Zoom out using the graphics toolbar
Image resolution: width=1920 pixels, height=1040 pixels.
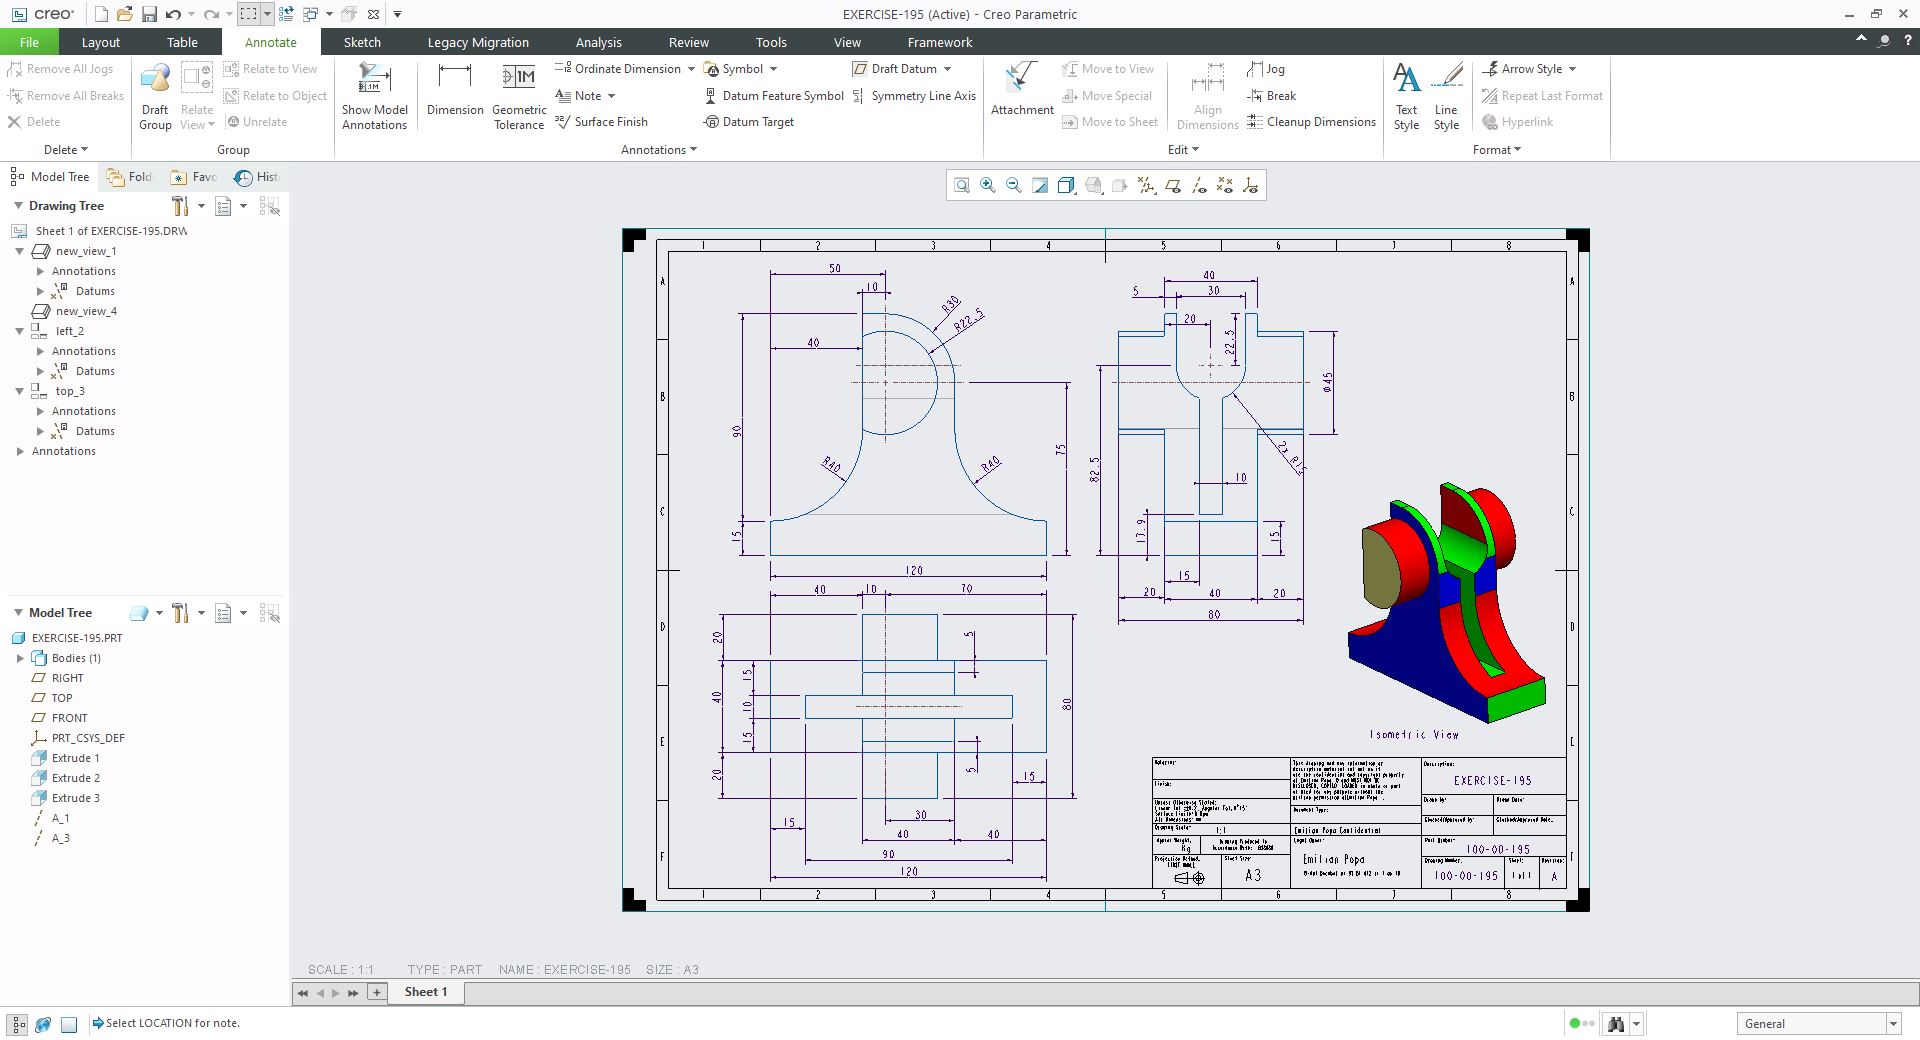[x=1014, y=186]
